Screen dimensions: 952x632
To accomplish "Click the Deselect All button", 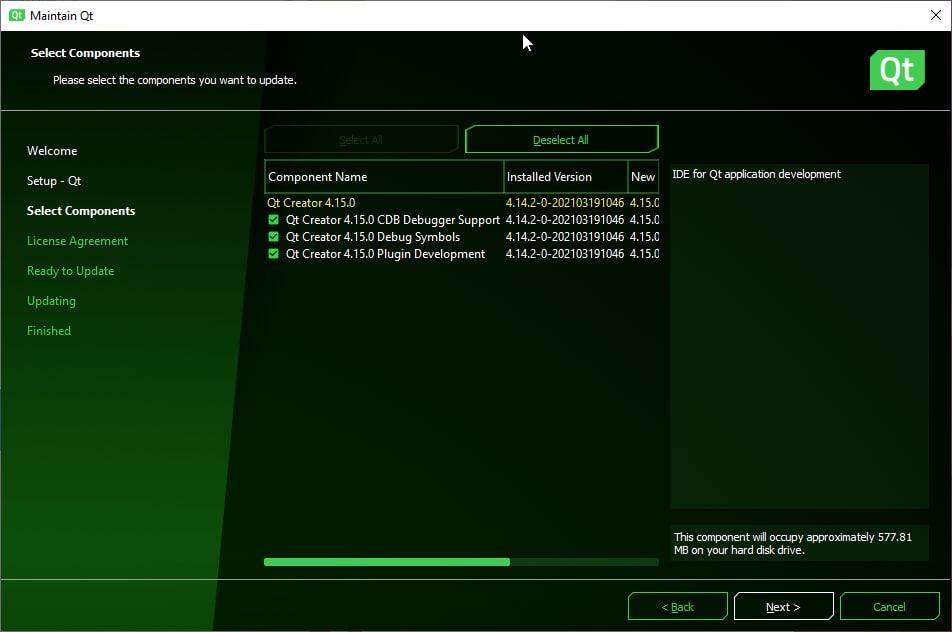I will tap(561, 140).
